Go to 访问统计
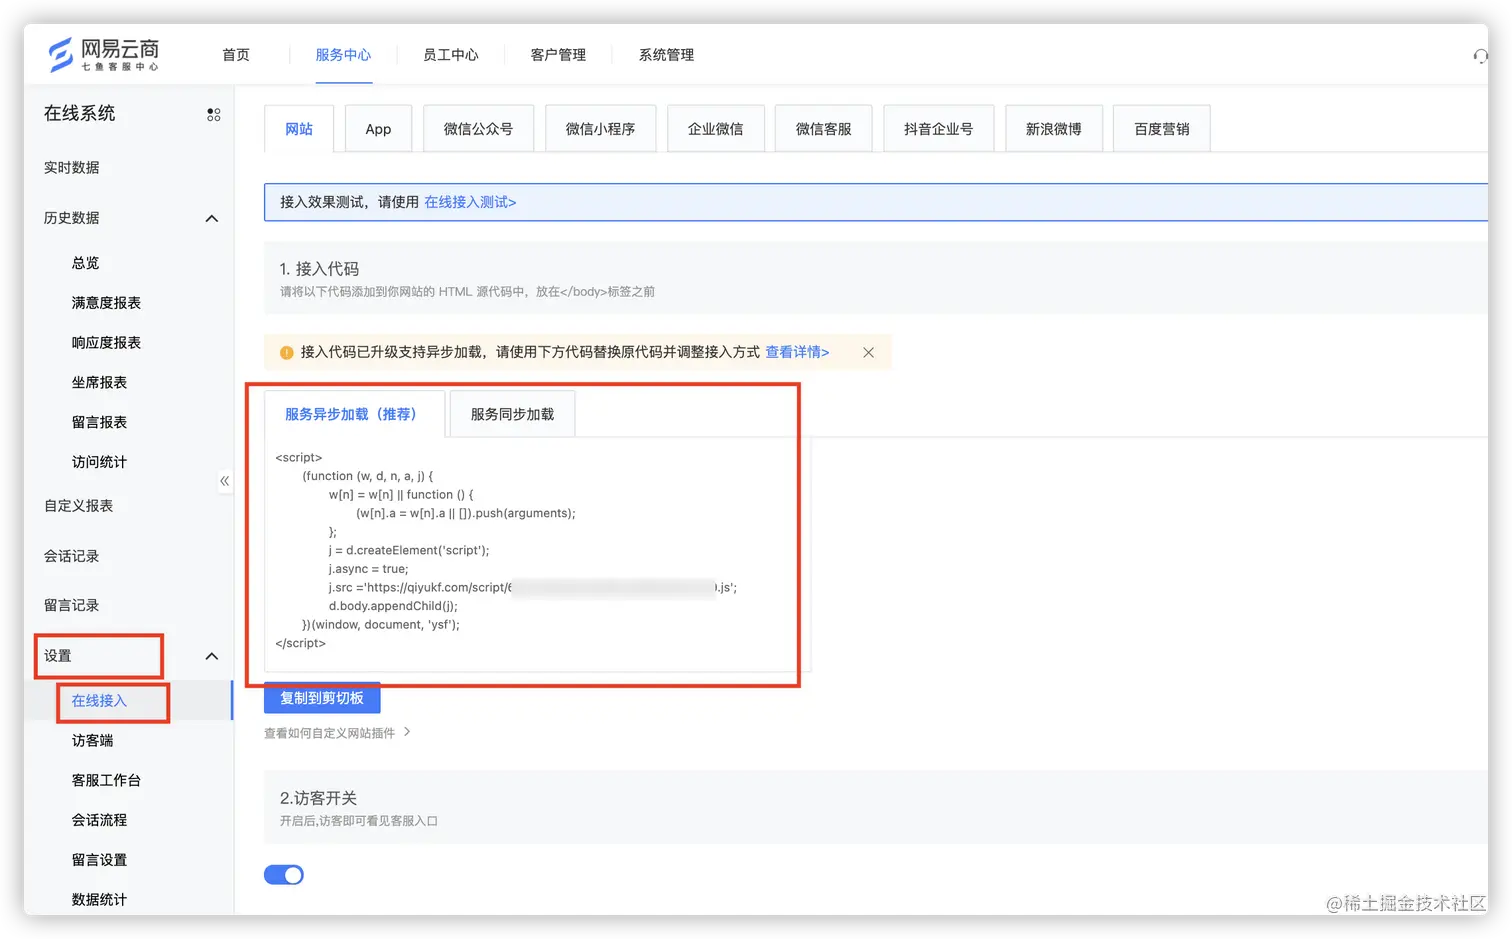Image resolution: width=1512 pixels, height=939 pixels. [x=99, y=462]
